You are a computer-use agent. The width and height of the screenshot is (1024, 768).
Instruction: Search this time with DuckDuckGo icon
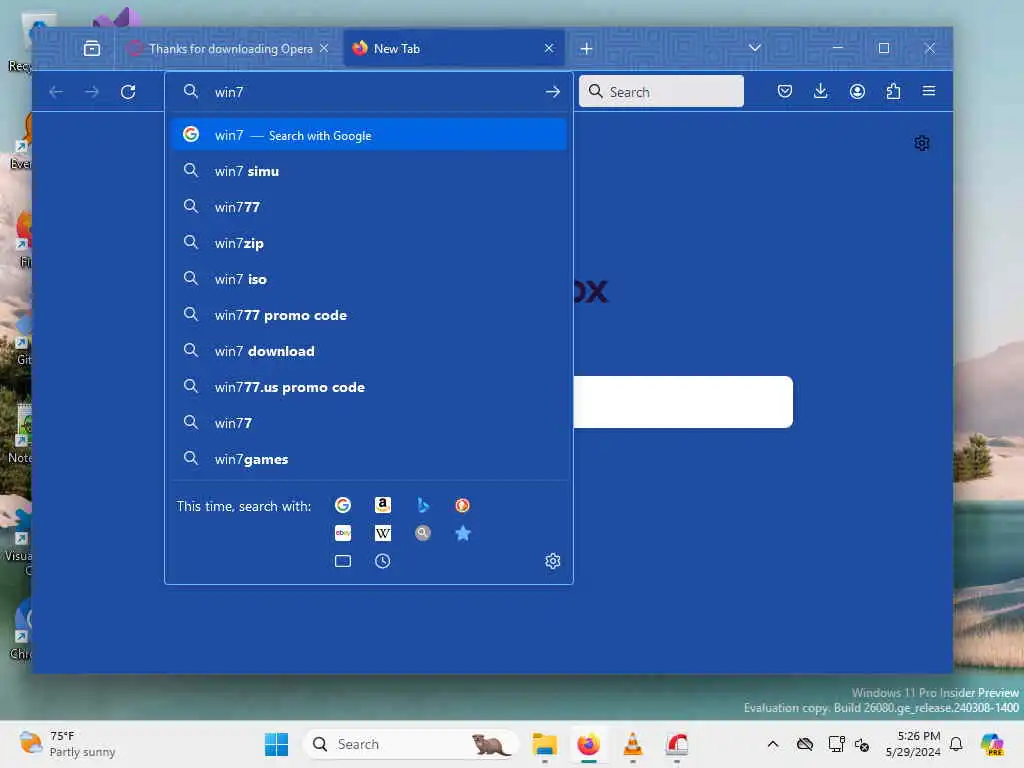[462, 505]
